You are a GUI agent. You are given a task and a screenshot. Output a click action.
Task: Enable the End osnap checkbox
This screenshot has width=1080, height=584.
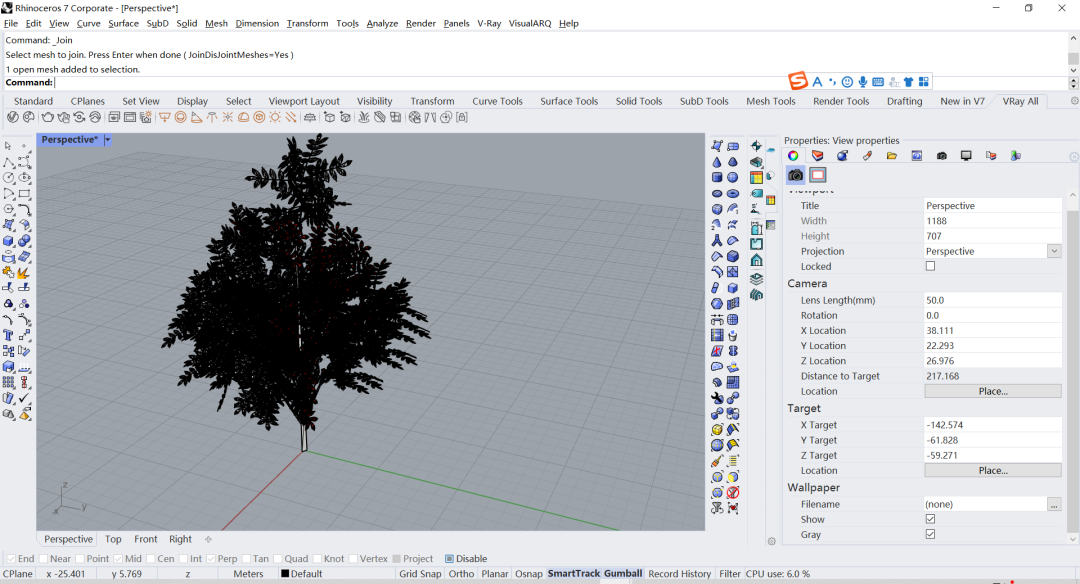(x=11, y=559)
